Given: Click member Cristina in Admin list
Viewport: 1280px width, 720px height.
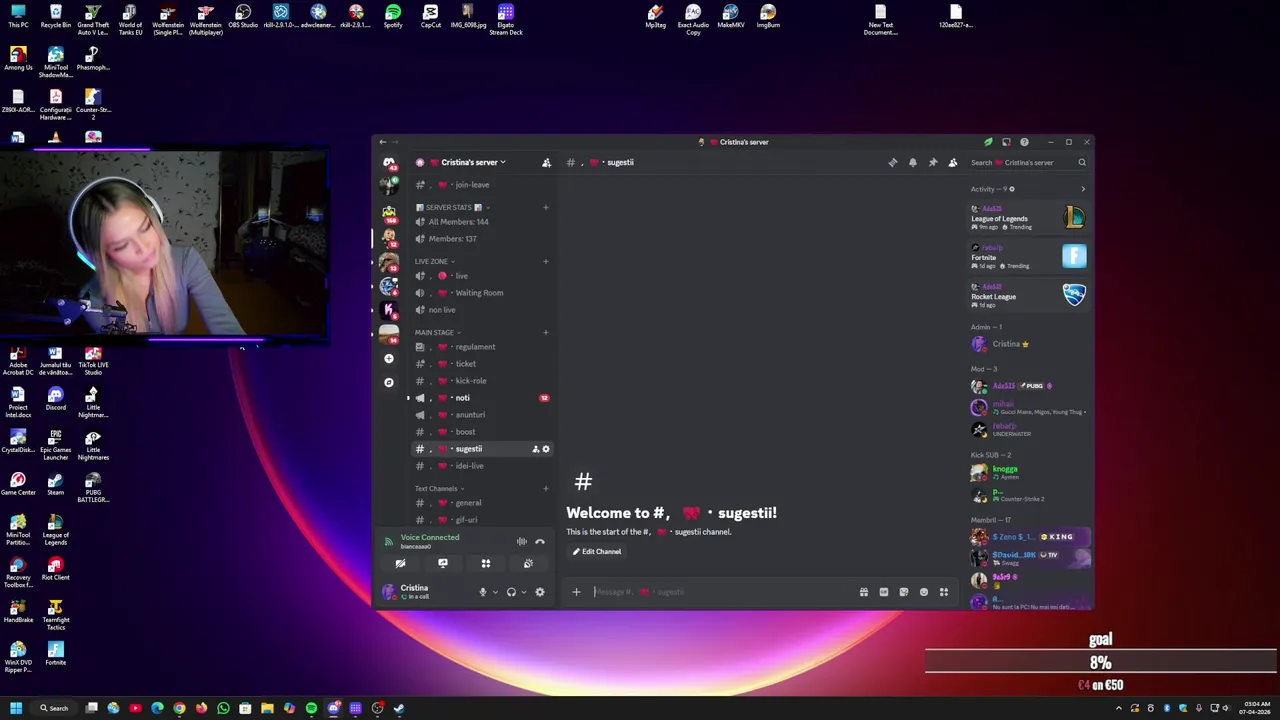Looking at the screenshot, I should [1028, 344].
